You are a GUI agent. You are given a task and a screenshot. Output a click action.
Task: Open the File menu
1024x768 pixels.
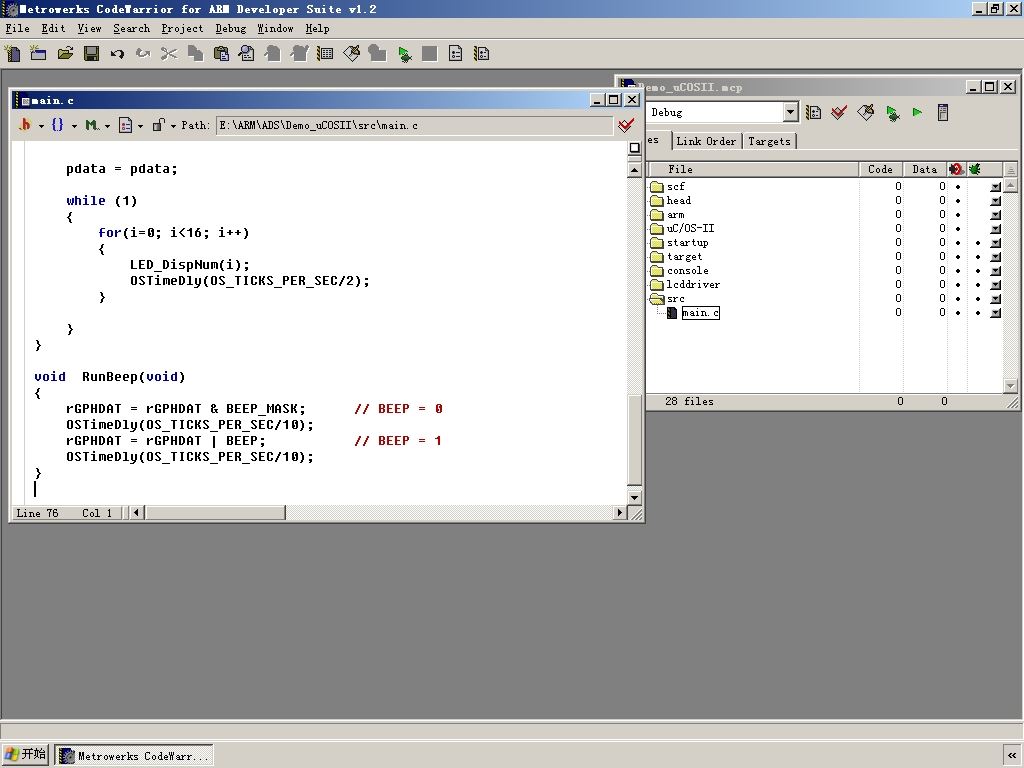(18, 28)
